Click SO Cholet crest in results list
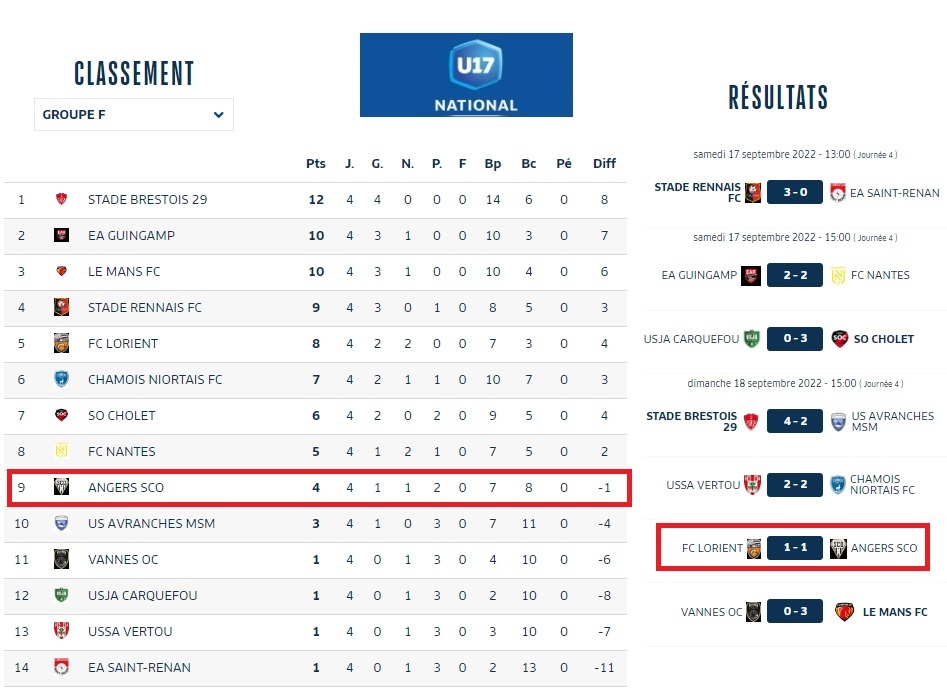Image resolution: width=947 pixels, height=692 pixels. [x=840, y=339]
